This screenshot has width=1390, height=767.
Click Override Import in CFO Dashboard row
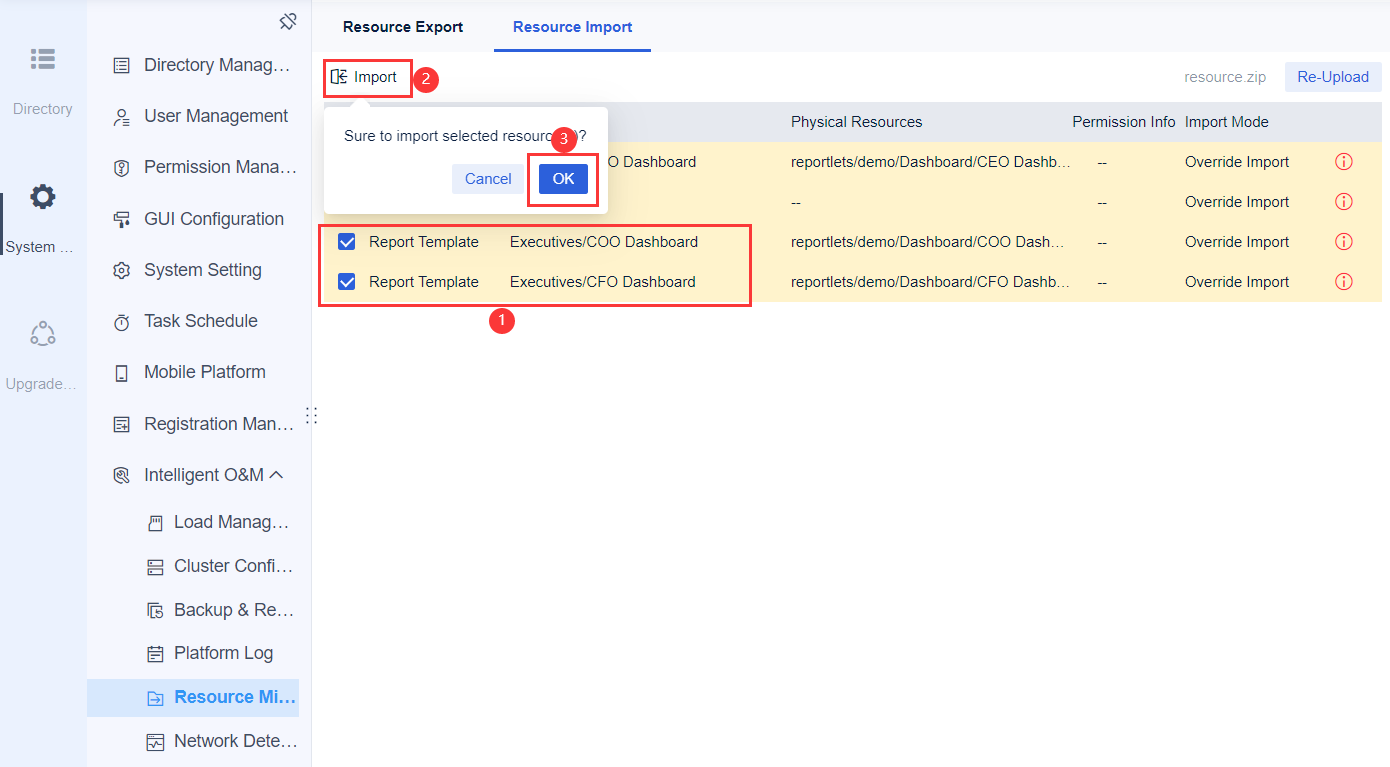point(1237,282)
